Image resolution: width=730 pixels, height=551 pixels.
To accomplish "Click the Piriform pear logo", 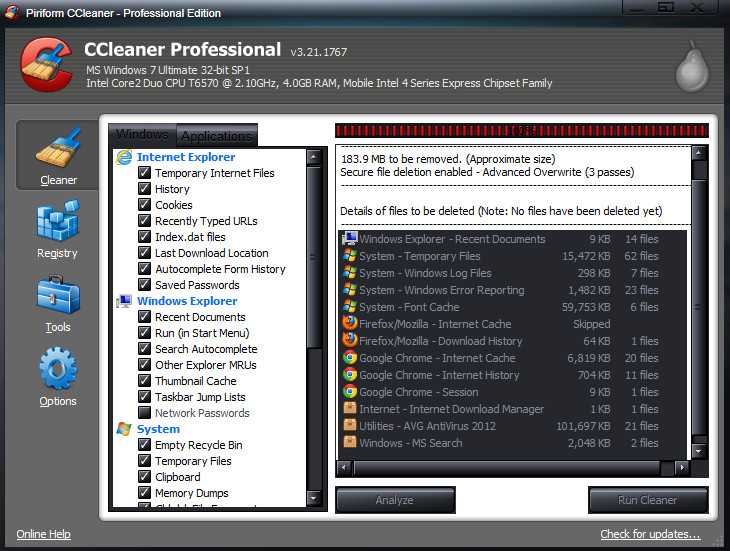I will coord(692,67).
